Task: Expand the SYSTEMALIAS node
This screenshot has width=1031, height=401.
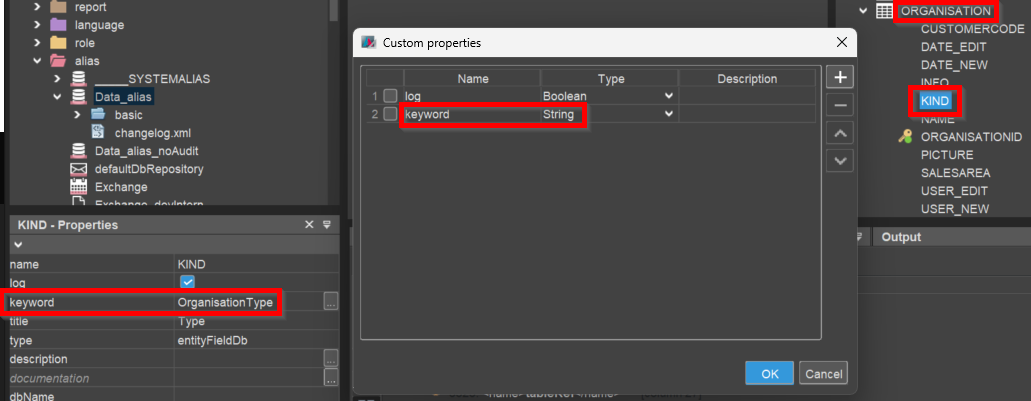Action: 57,79
